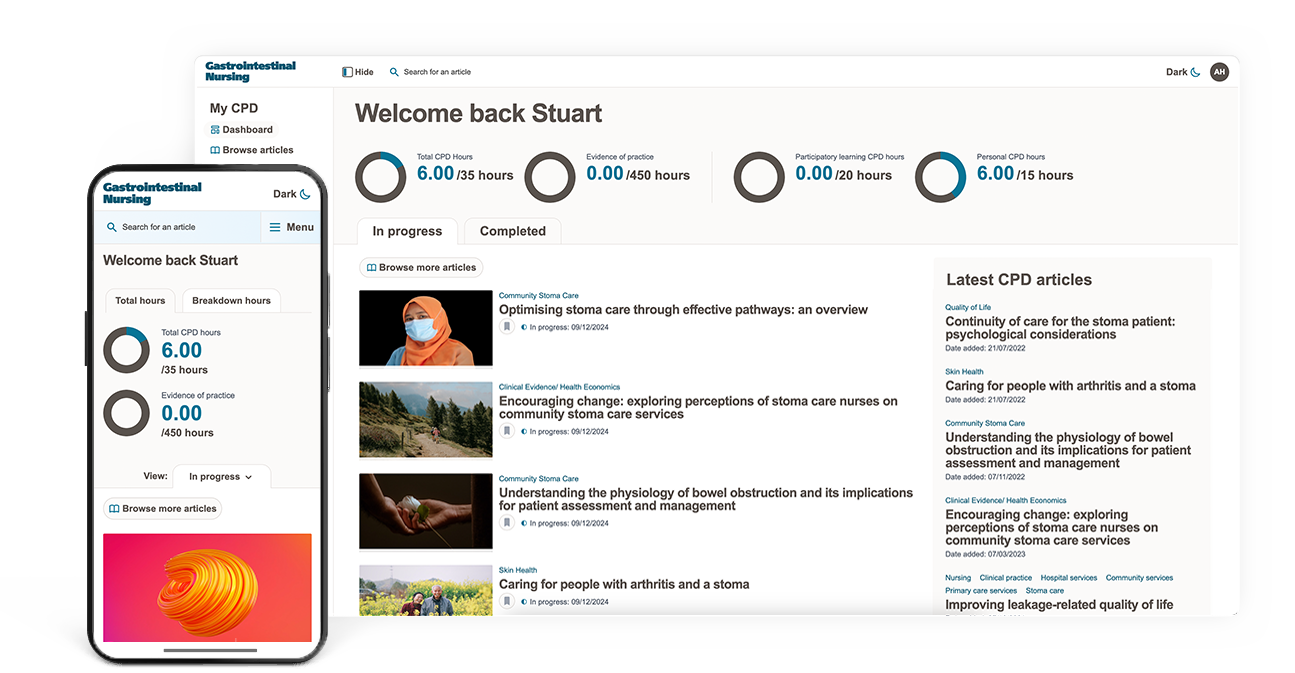Click the phone Evidence of practice ring

[126, 413]
